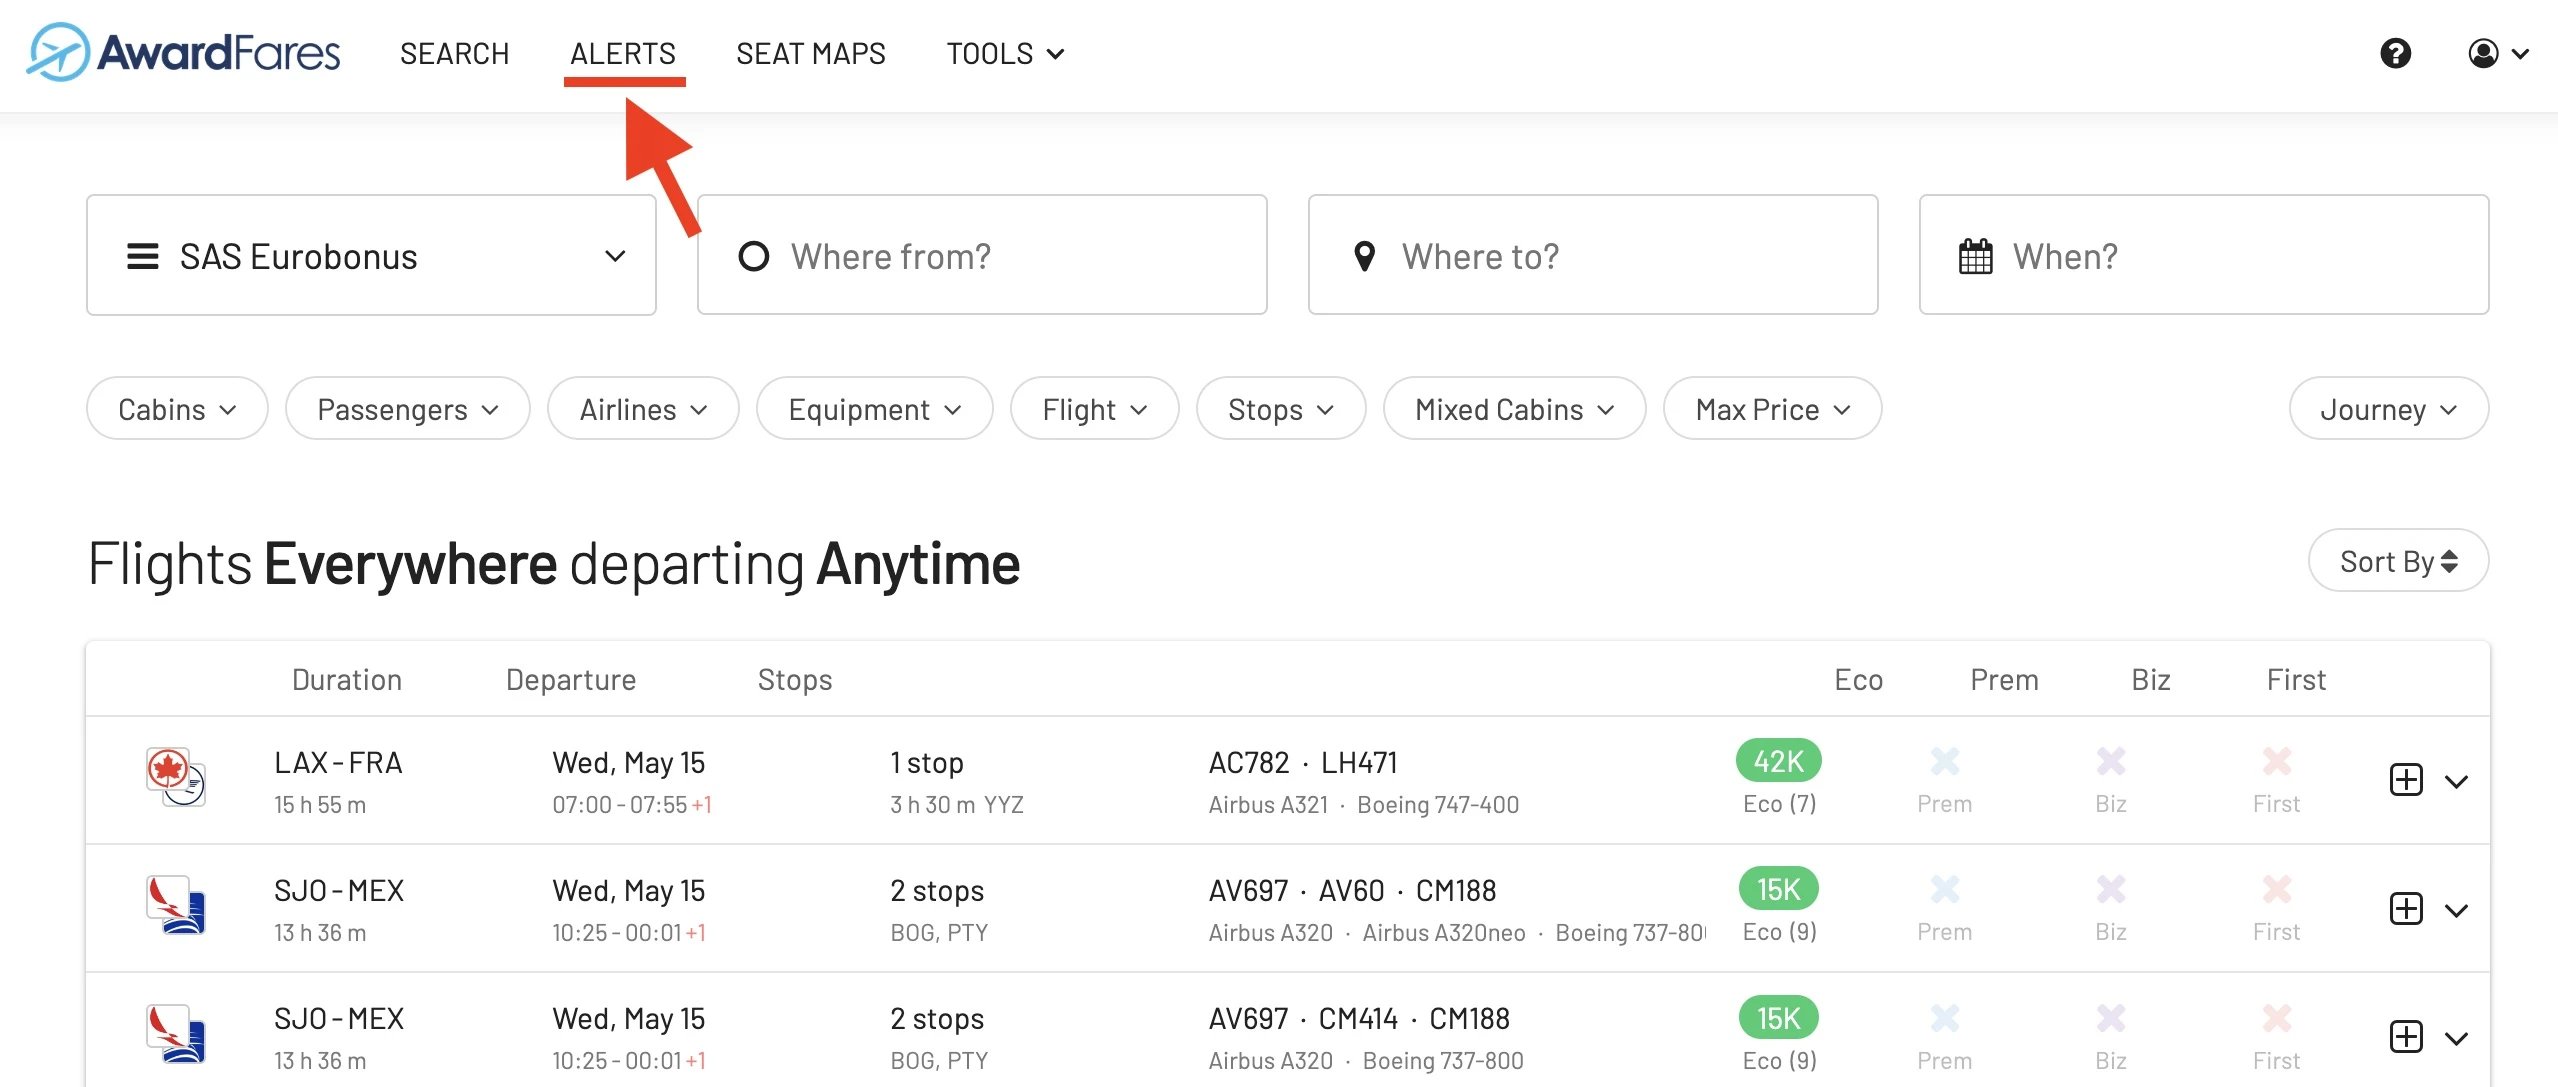The image size is (2558, 1087).
Task: Open the Journey dropdown
Action: [2388, 408]
